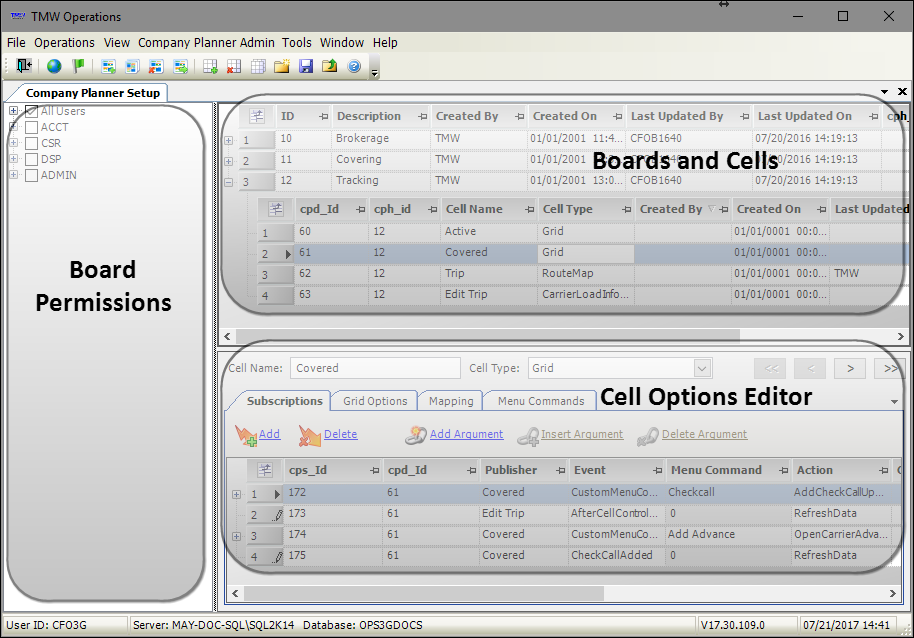Click the exit door icon at toolbar start

point(24,67)
